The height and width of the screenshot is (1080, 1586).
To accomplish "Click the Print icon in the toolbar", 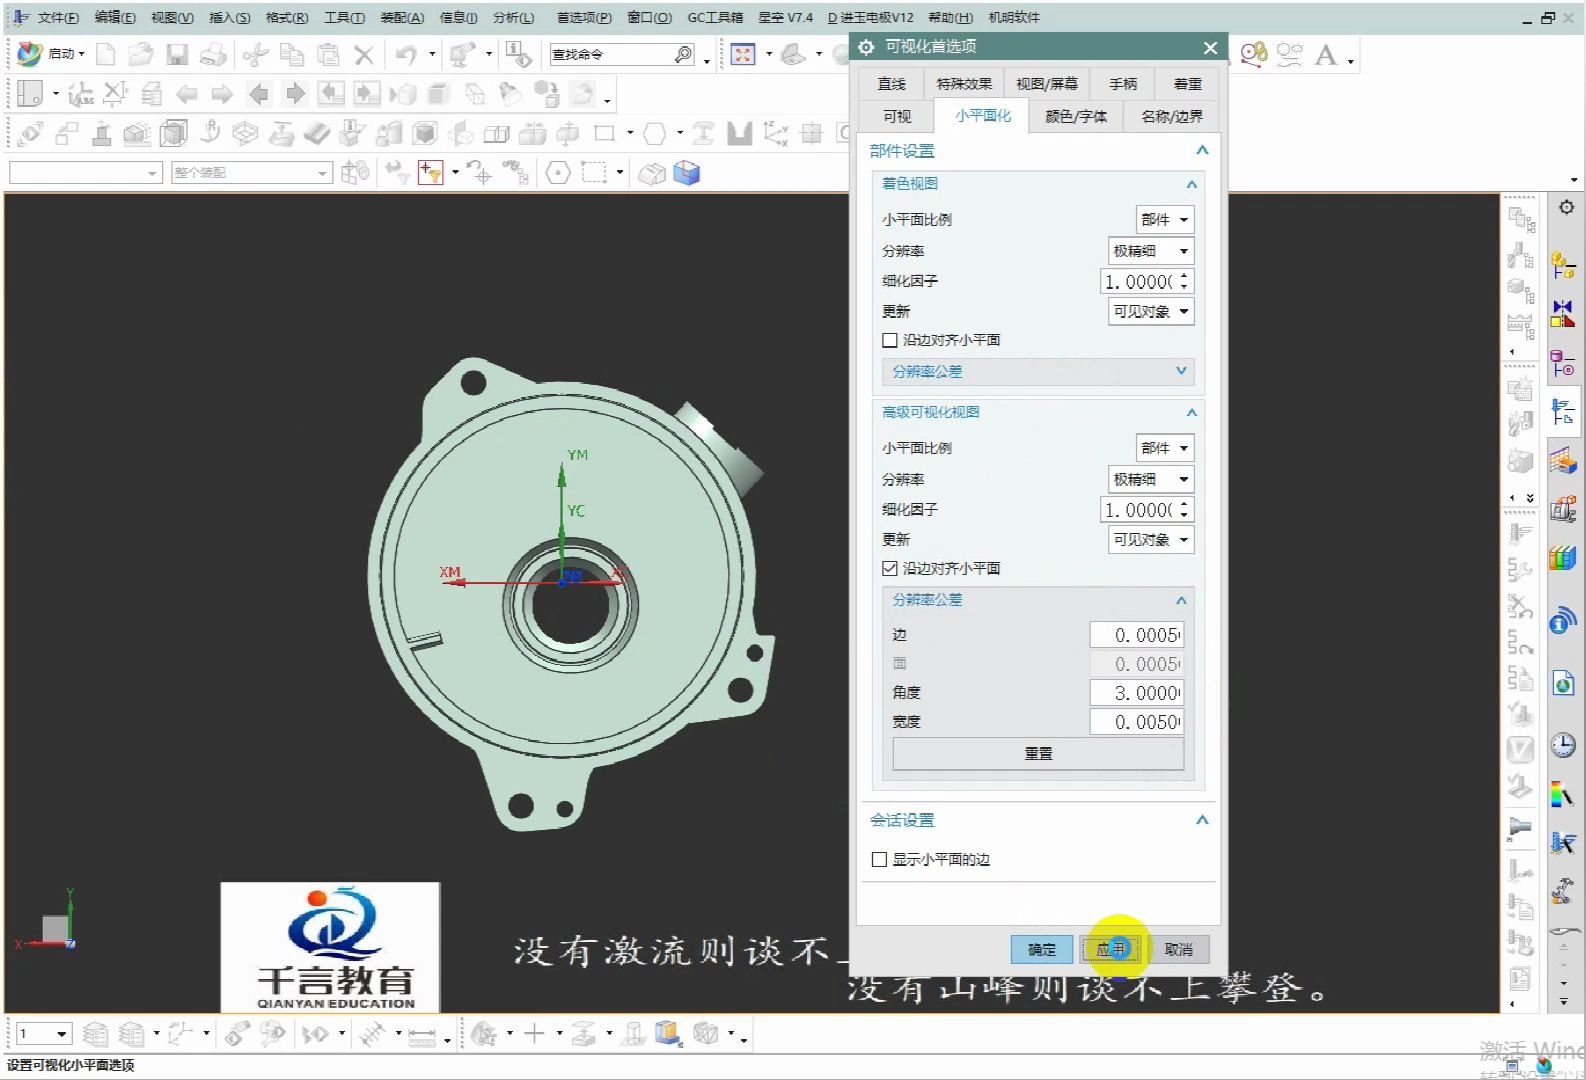I will (x=212, y=55).
